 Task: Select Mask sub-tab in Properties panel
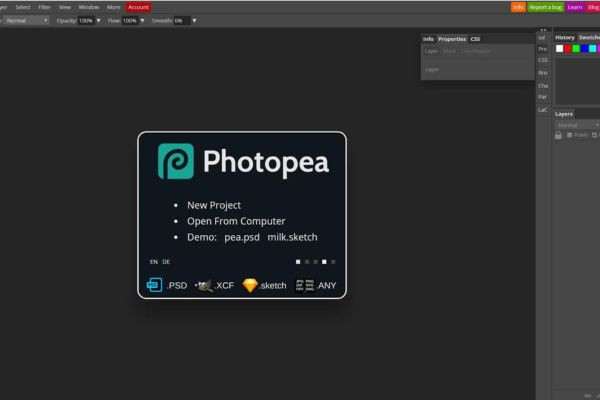(x=449, y=51)
